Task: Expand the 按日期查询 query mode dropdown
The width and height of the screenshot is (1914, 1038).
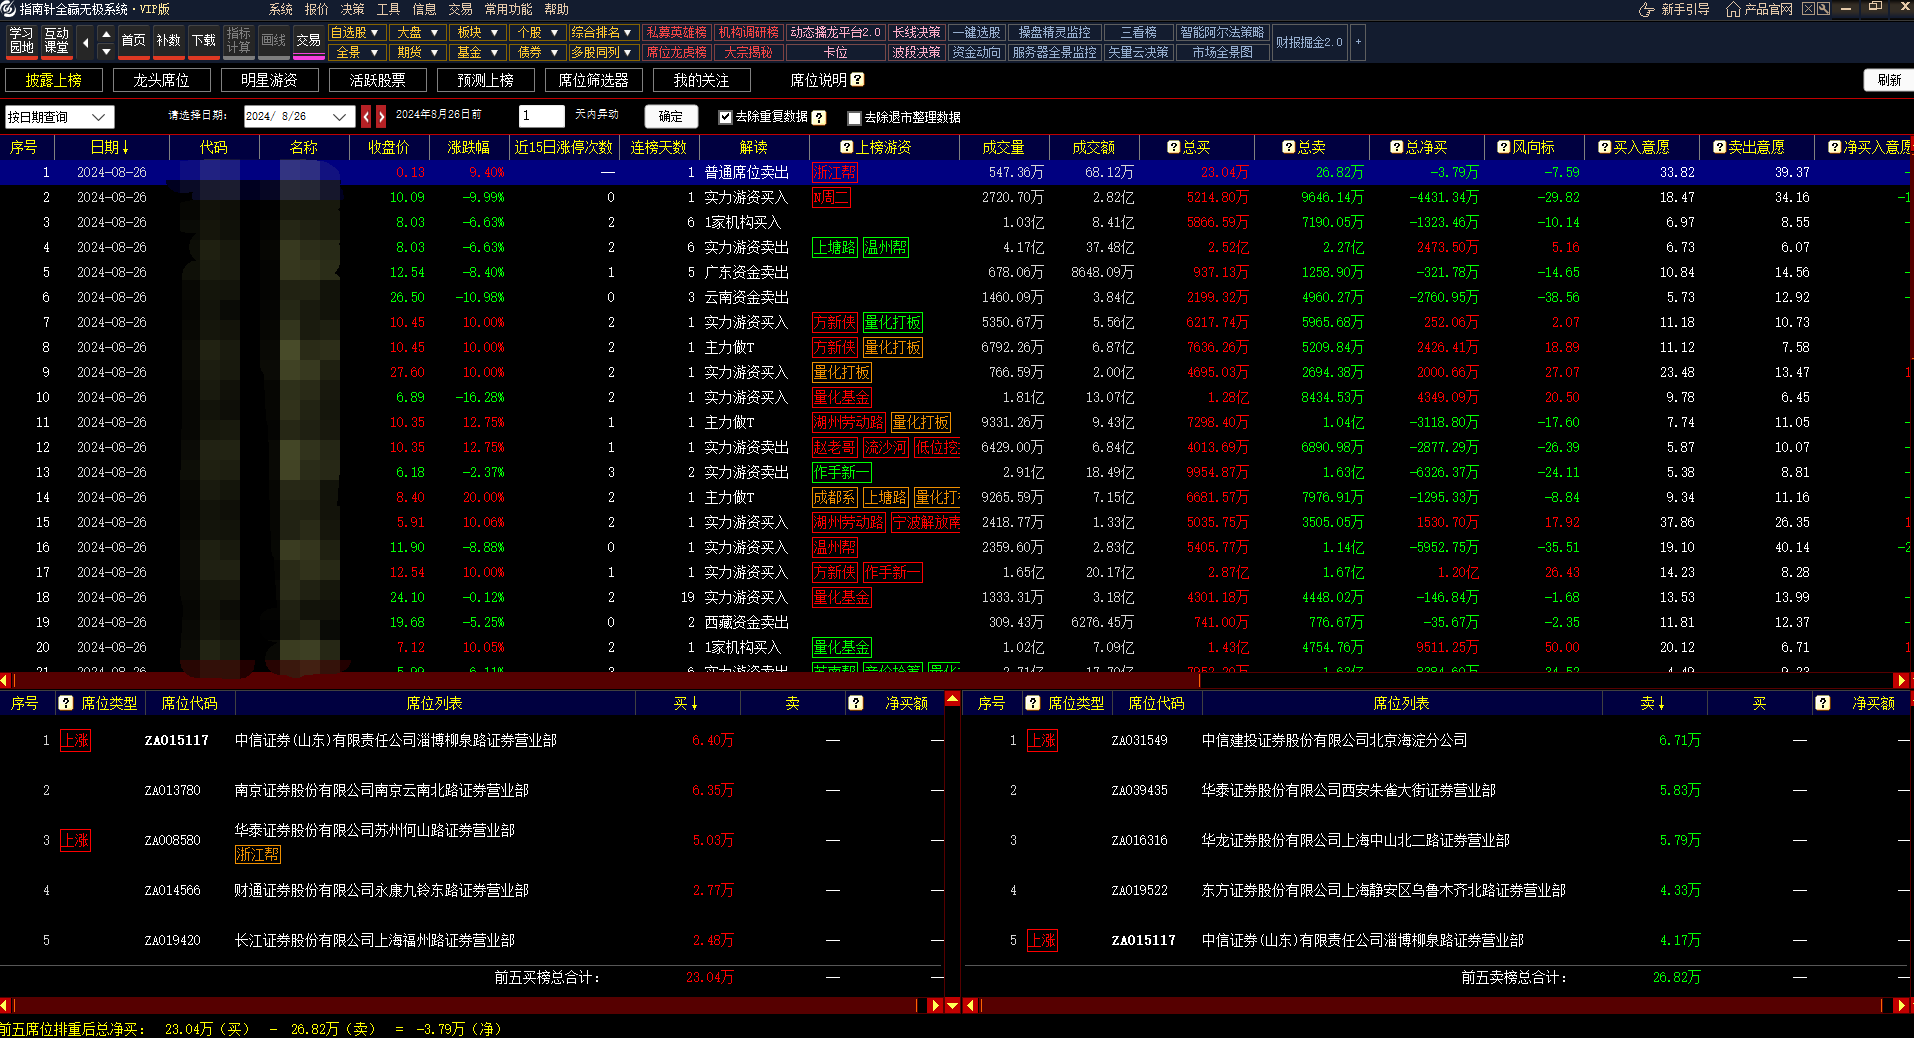Action: (98, 117)
